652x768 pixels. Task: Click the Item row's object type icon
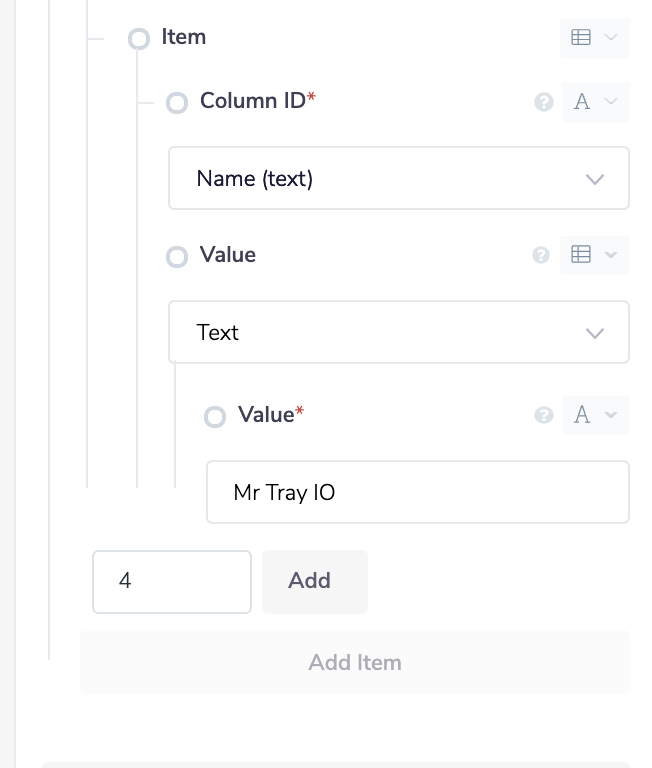581,37
